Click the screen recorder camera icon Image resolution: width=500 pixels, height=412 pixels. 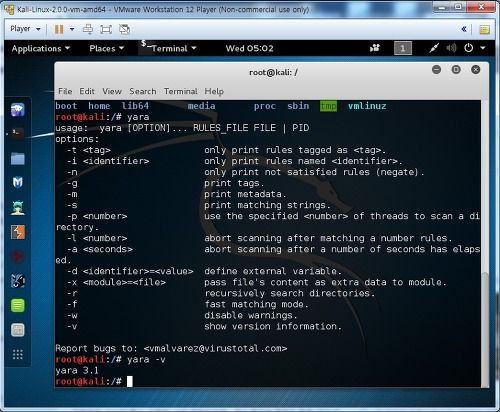pos(375,48)
